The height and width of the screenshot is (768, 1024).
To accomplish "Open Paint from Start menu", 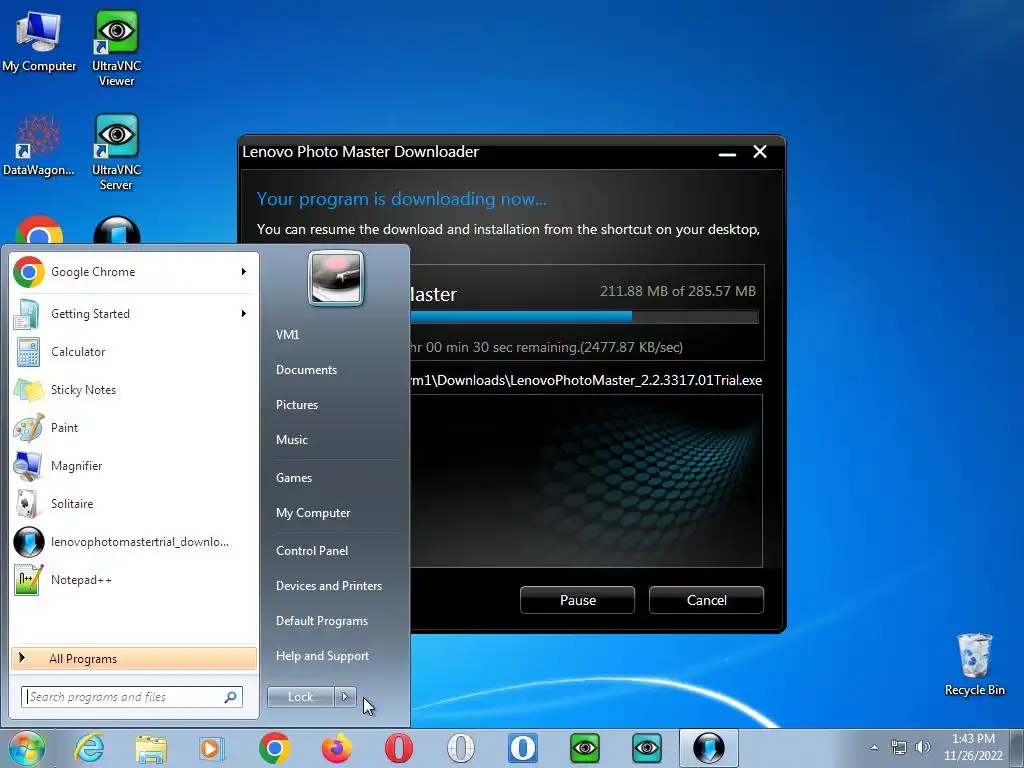I will click(x=135, y=428).
